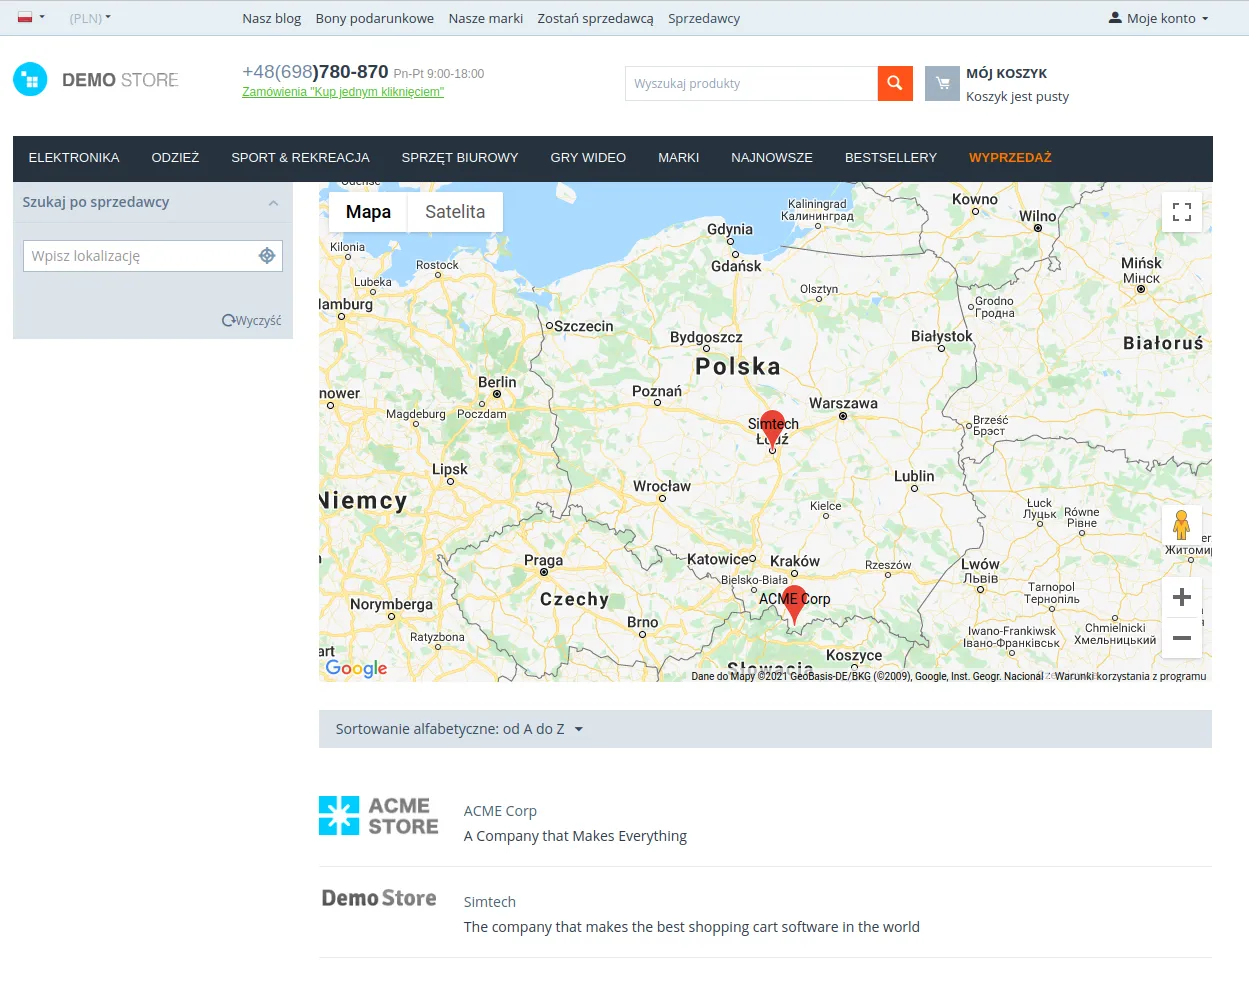Go to Nasz blog link
The width and height of the screenshot is (1249, 995).
271,18
